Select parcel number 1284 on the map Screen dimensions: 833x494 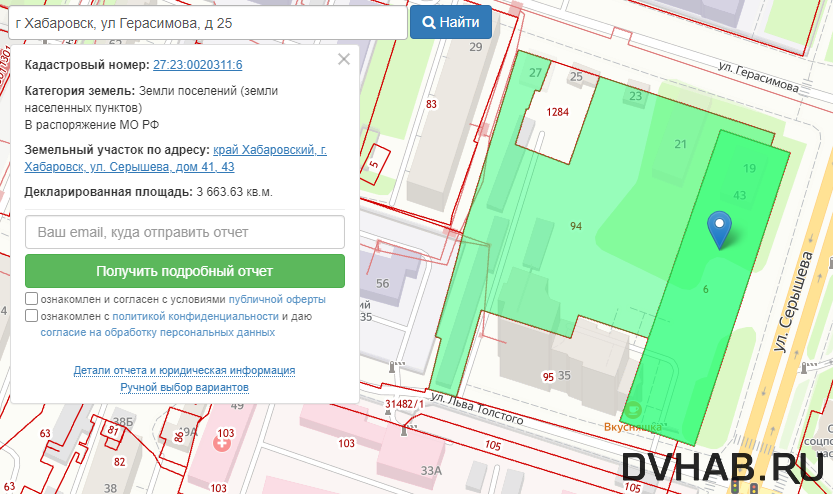coord(557,112)
